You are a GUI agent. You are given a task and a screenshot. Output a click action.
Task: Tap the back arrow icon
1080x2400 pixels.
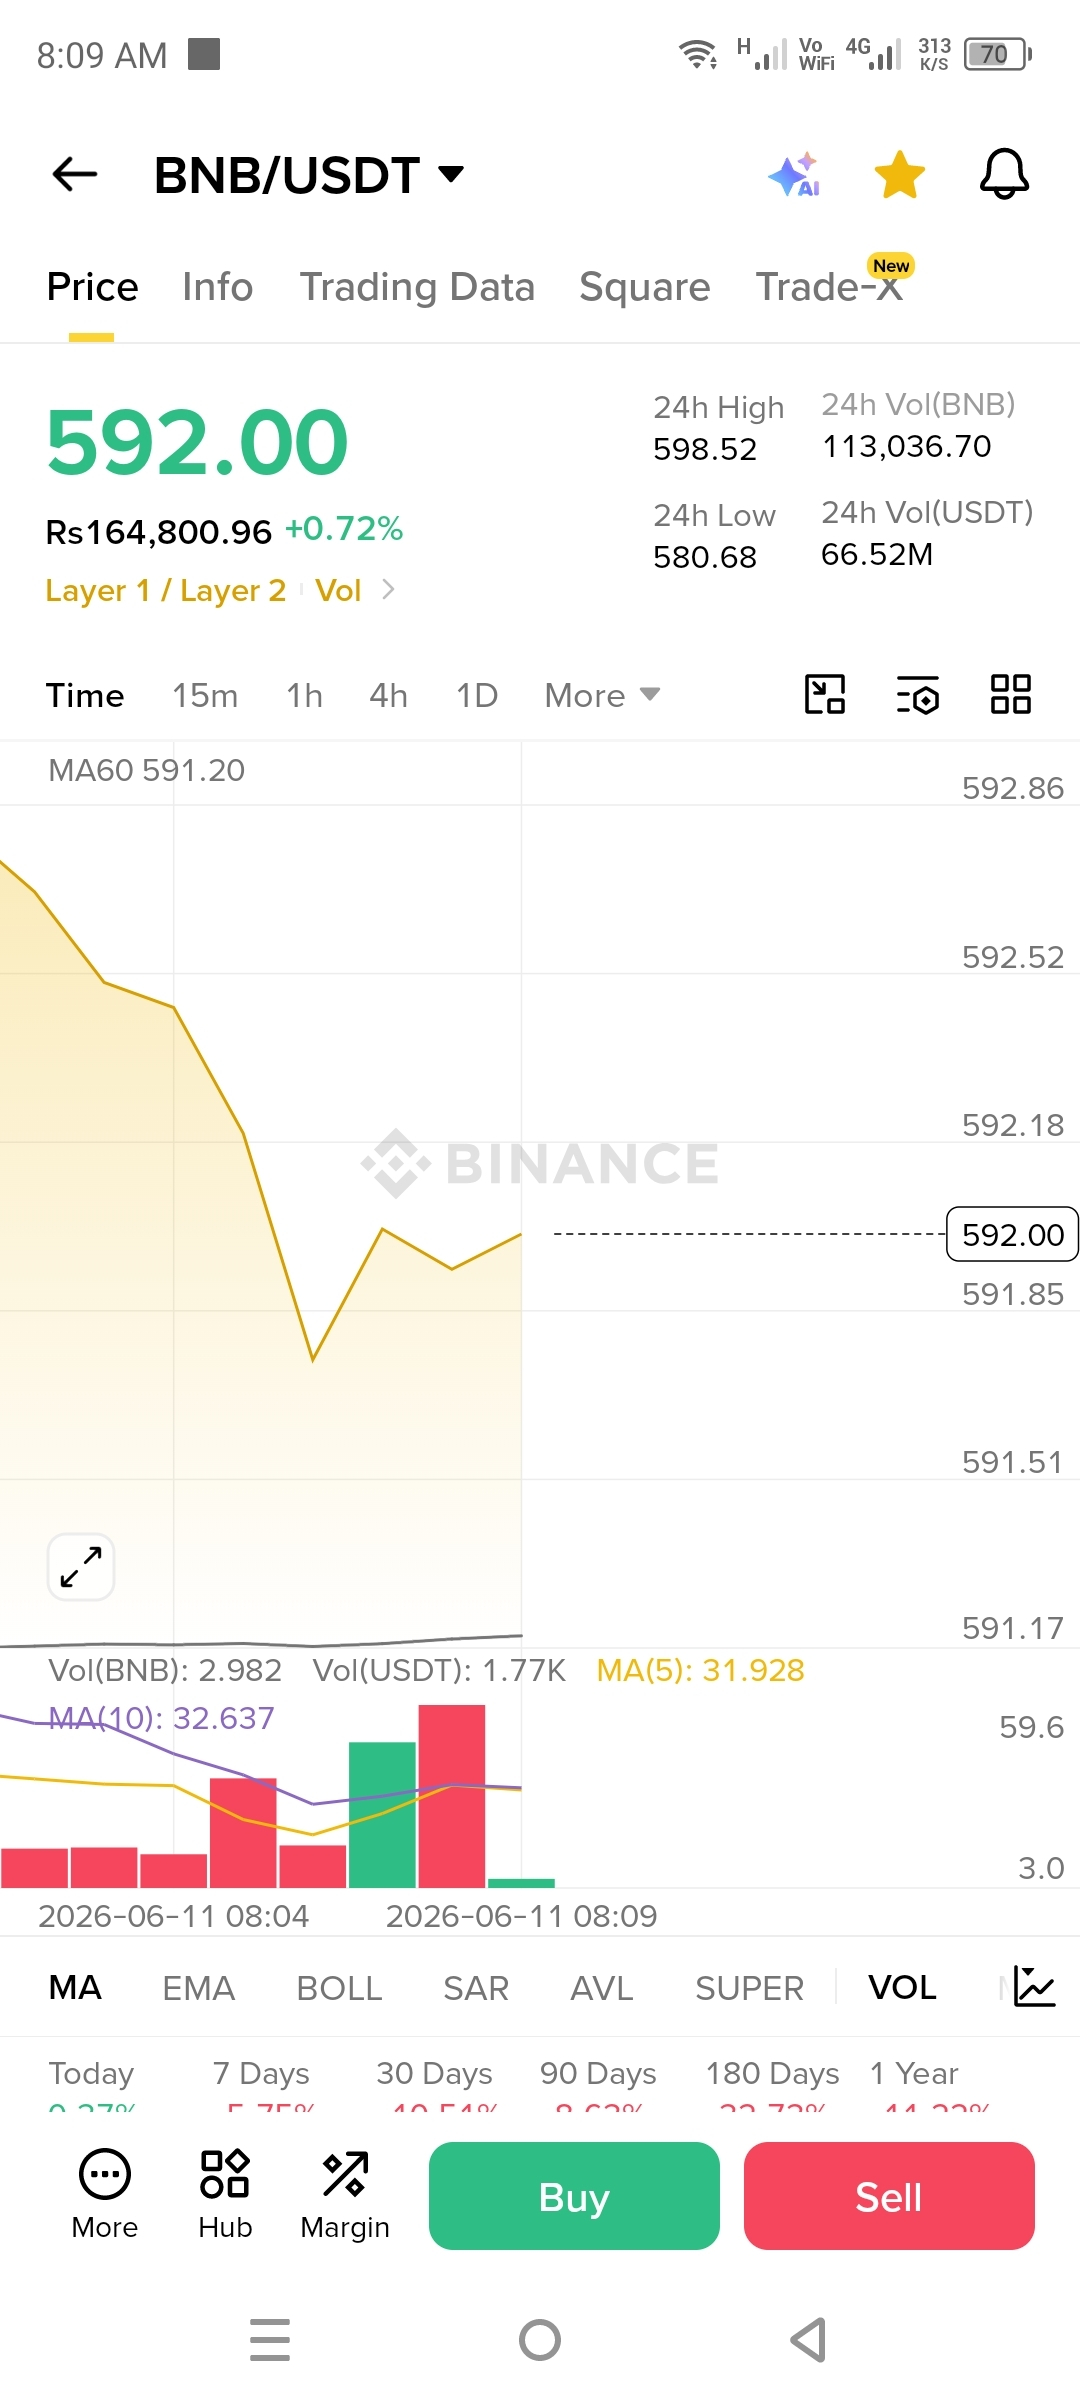pos(75,174)
